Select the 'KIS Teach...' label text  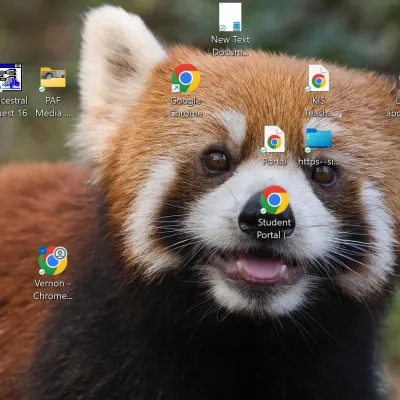click(x=319, y=107)
